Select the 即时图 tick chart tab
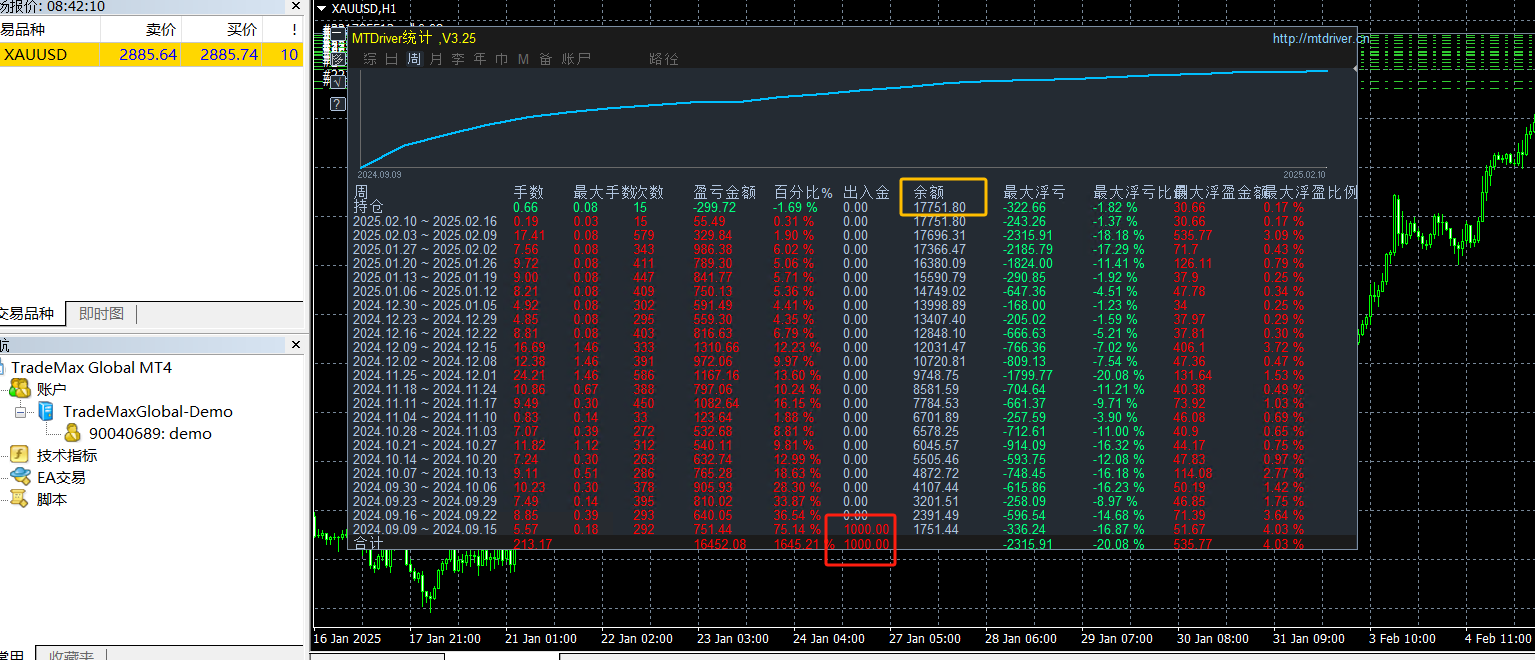The width and height of the screenshot is (1535, 660). 102,314
